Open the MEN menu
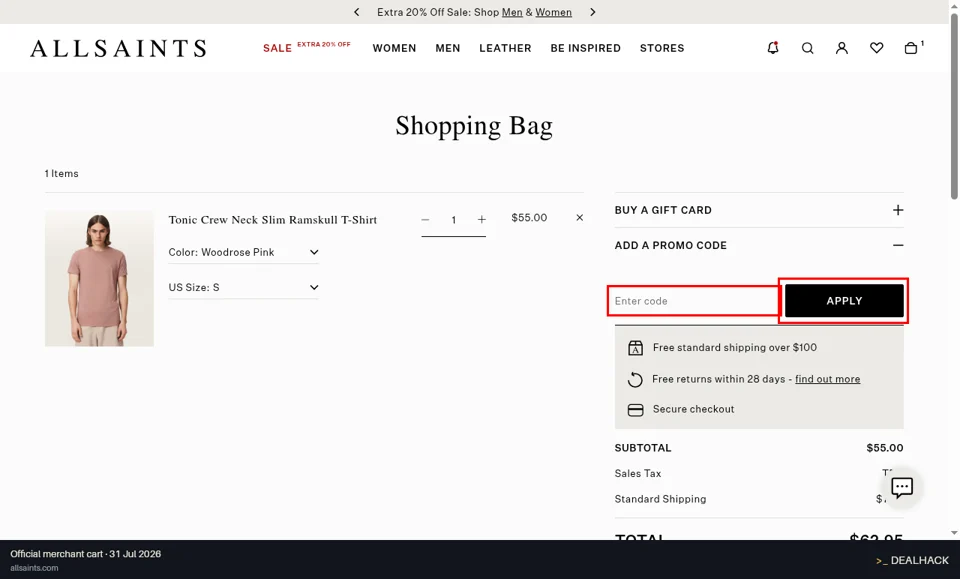Viewport: 960px width, 579px height. click(448, 48)
